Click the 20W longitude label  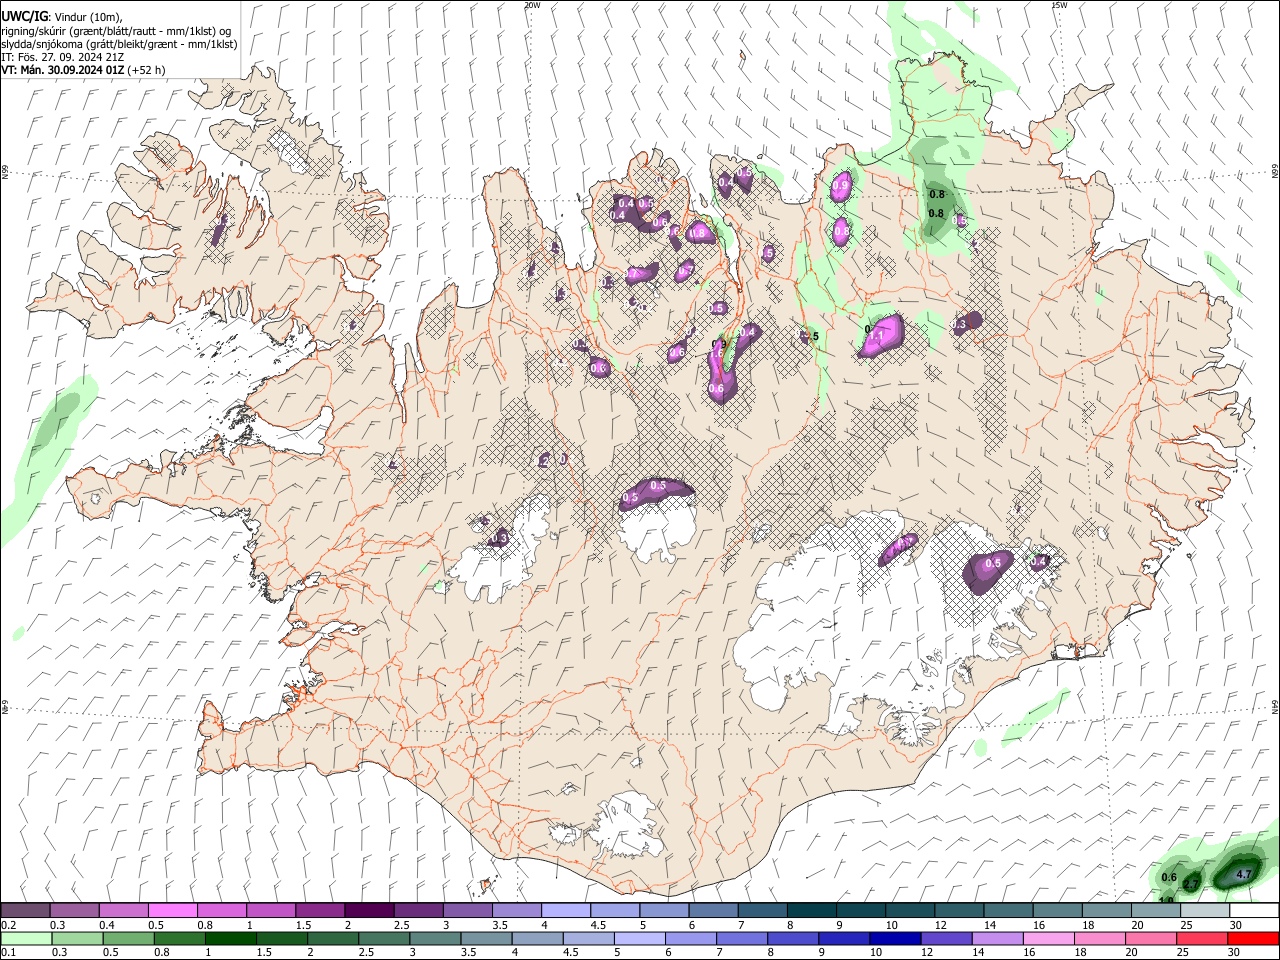[x=532, y=5]
